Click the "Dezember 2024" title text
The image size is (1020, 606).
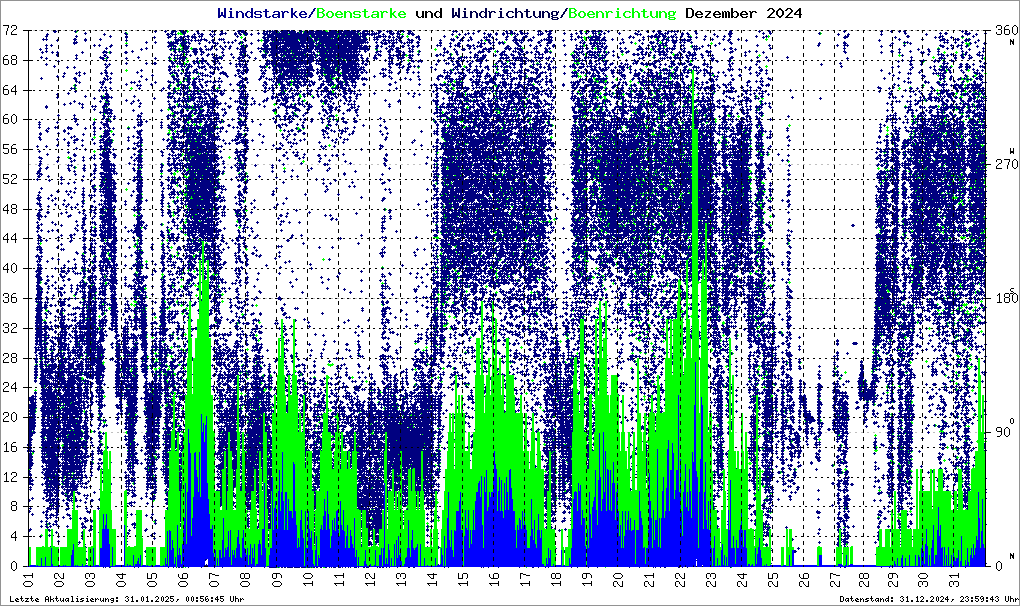tap(743, 13)
